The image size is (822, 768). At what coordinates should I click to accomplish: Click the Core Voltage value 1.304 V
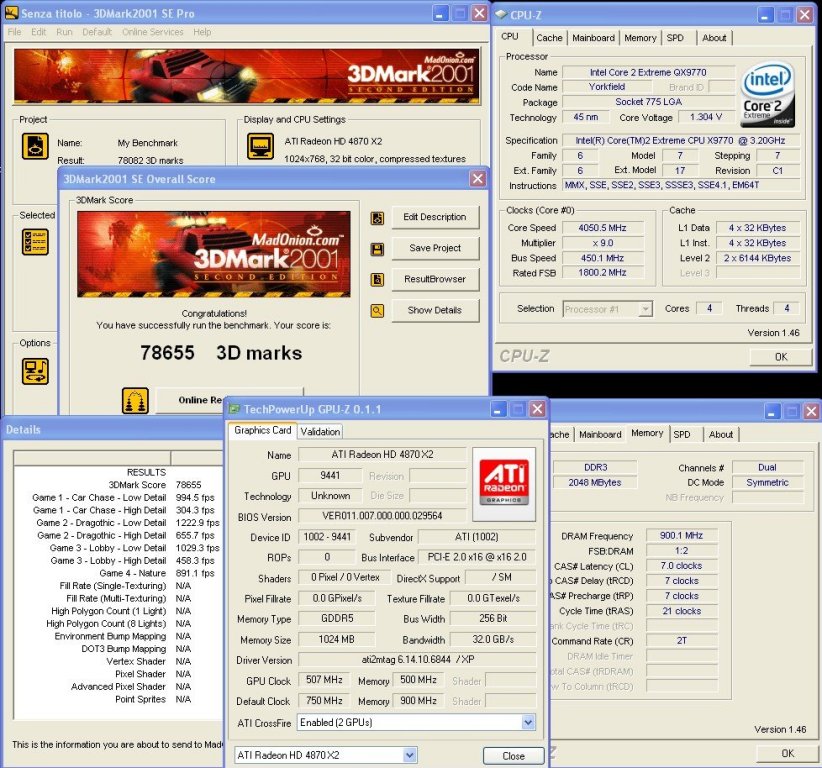click(x=706, y=117)
